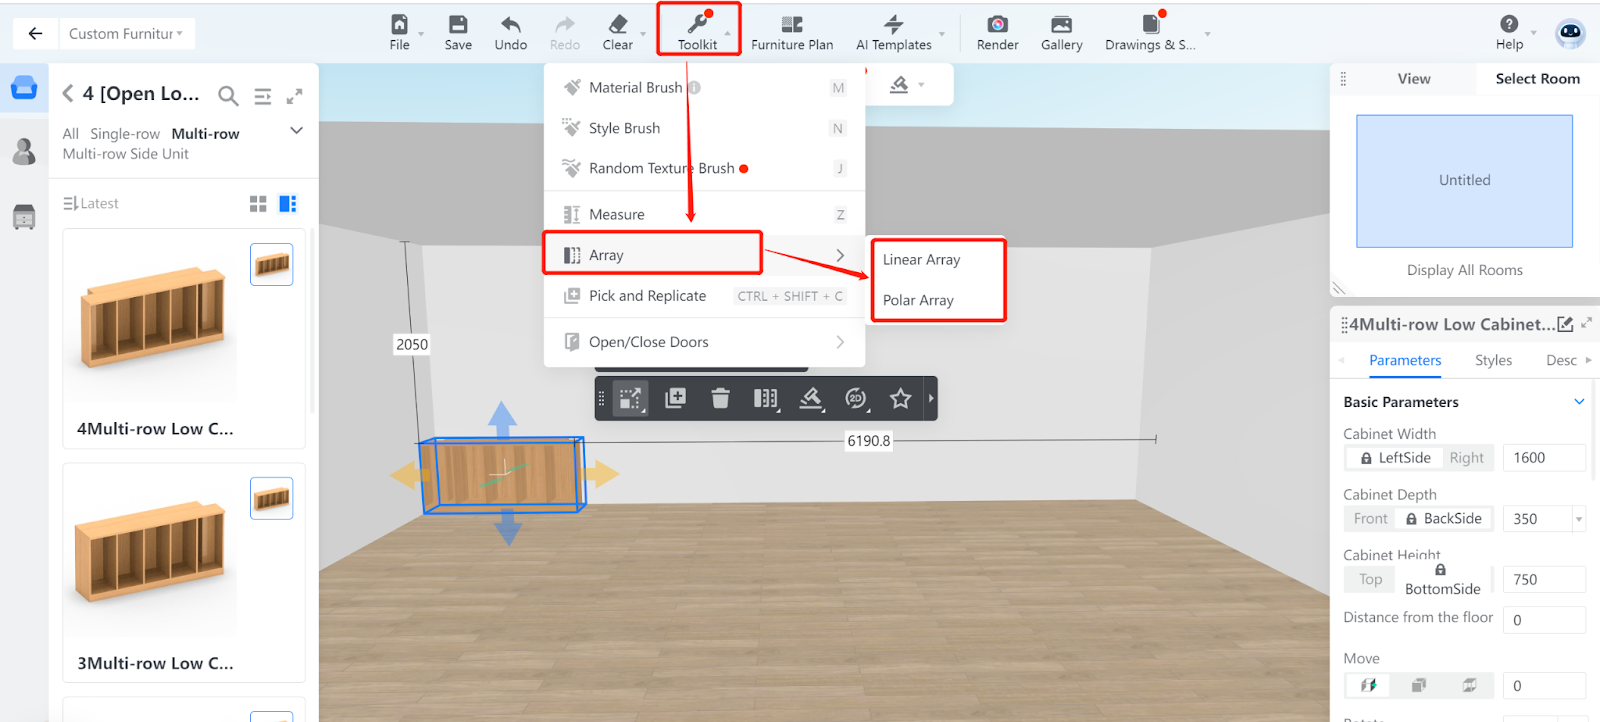Toggle Cabinet Depth anchor to Front

tap(1370, 519)
